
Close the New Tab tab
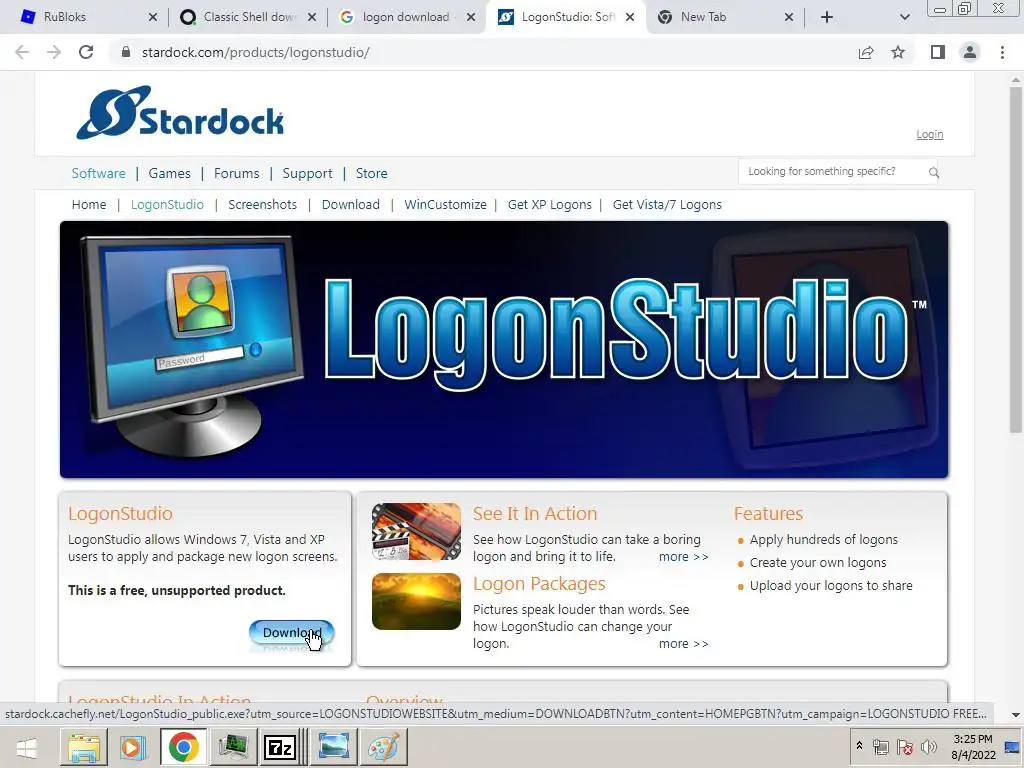789,18
